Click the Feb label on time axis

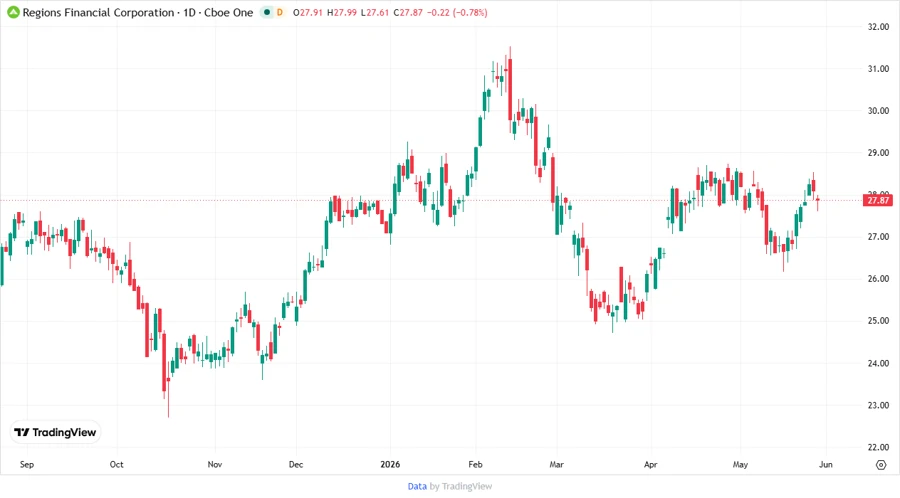click(x=475, y=464)
